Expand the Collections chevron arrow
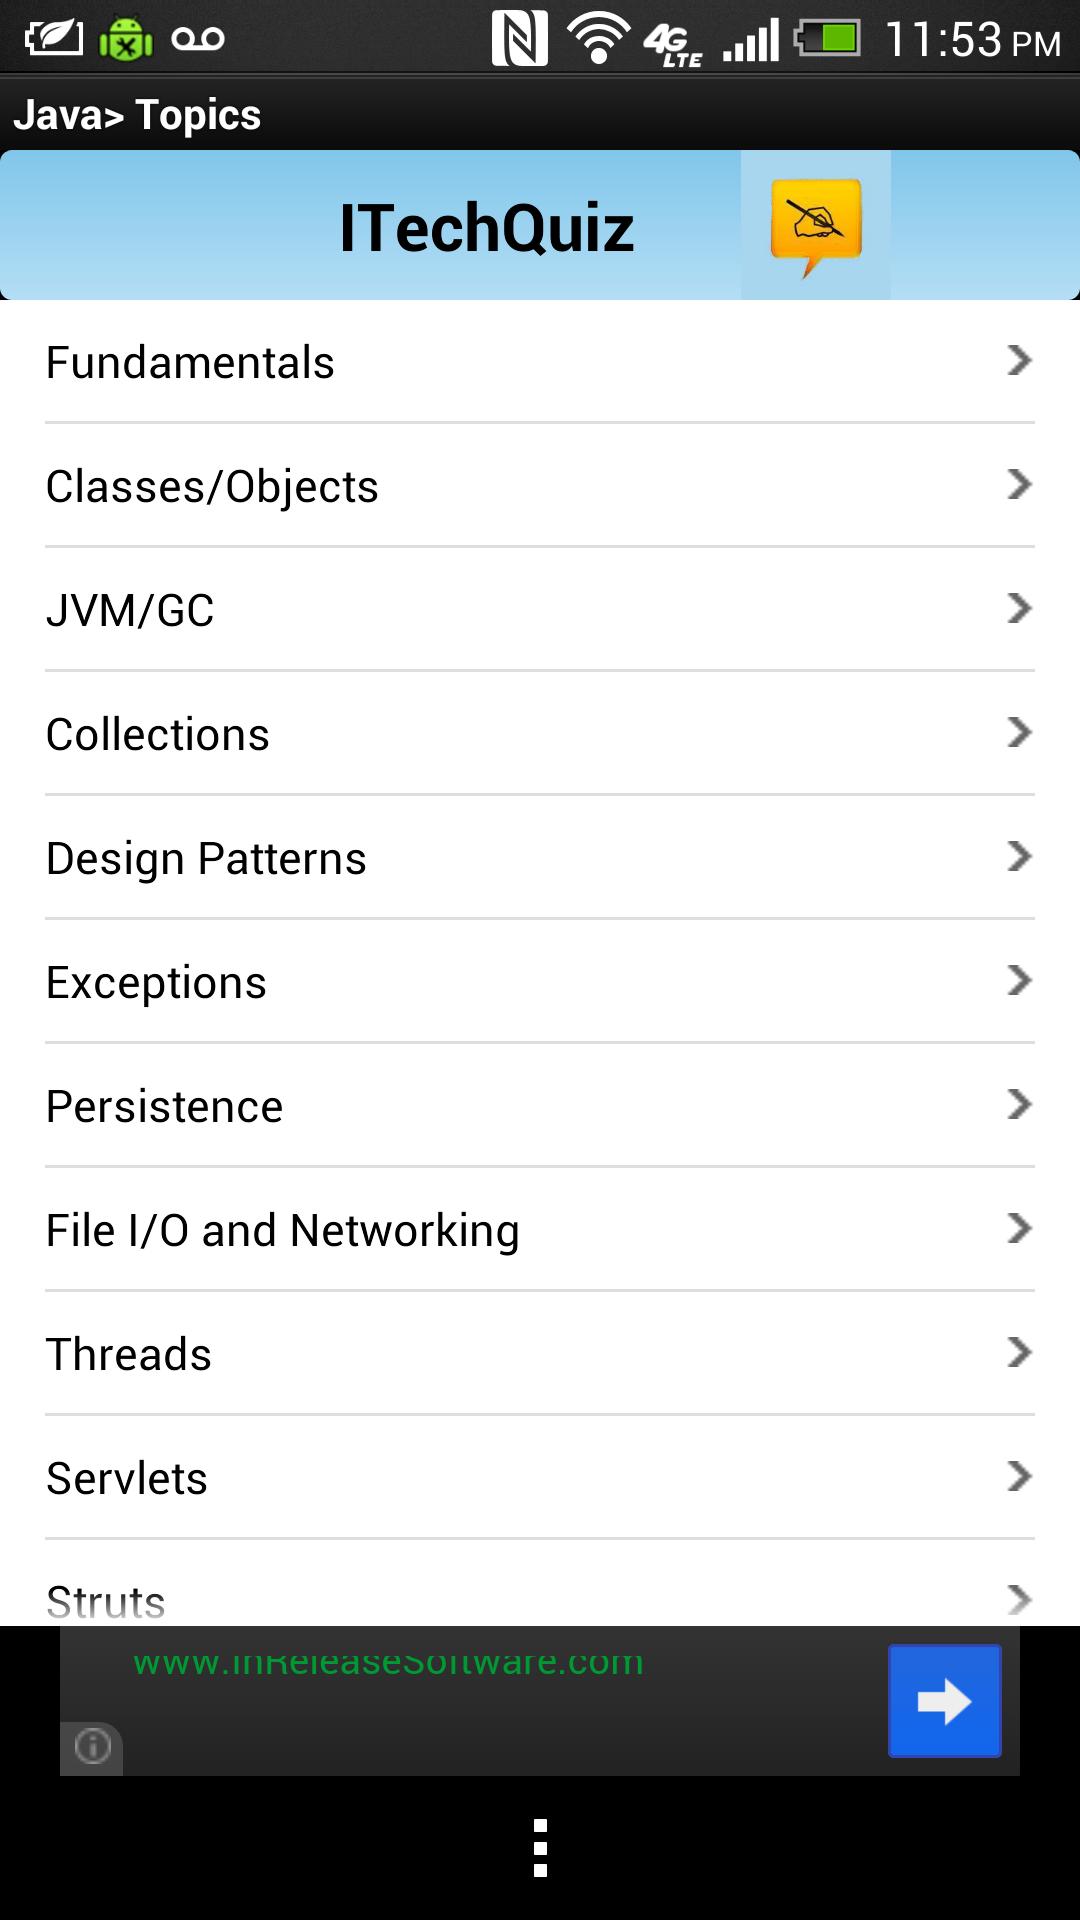 point(1018,732)
